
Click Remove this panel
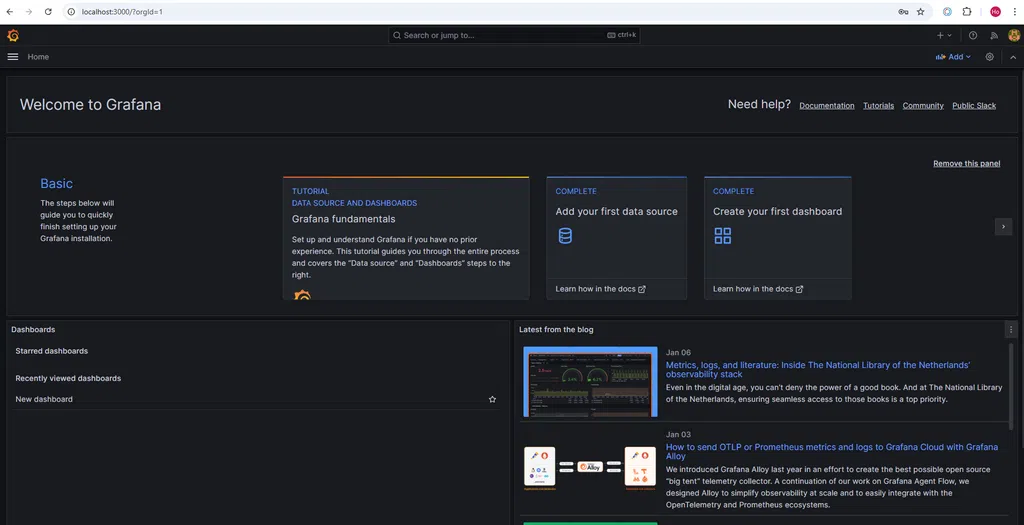click(967, 163)
